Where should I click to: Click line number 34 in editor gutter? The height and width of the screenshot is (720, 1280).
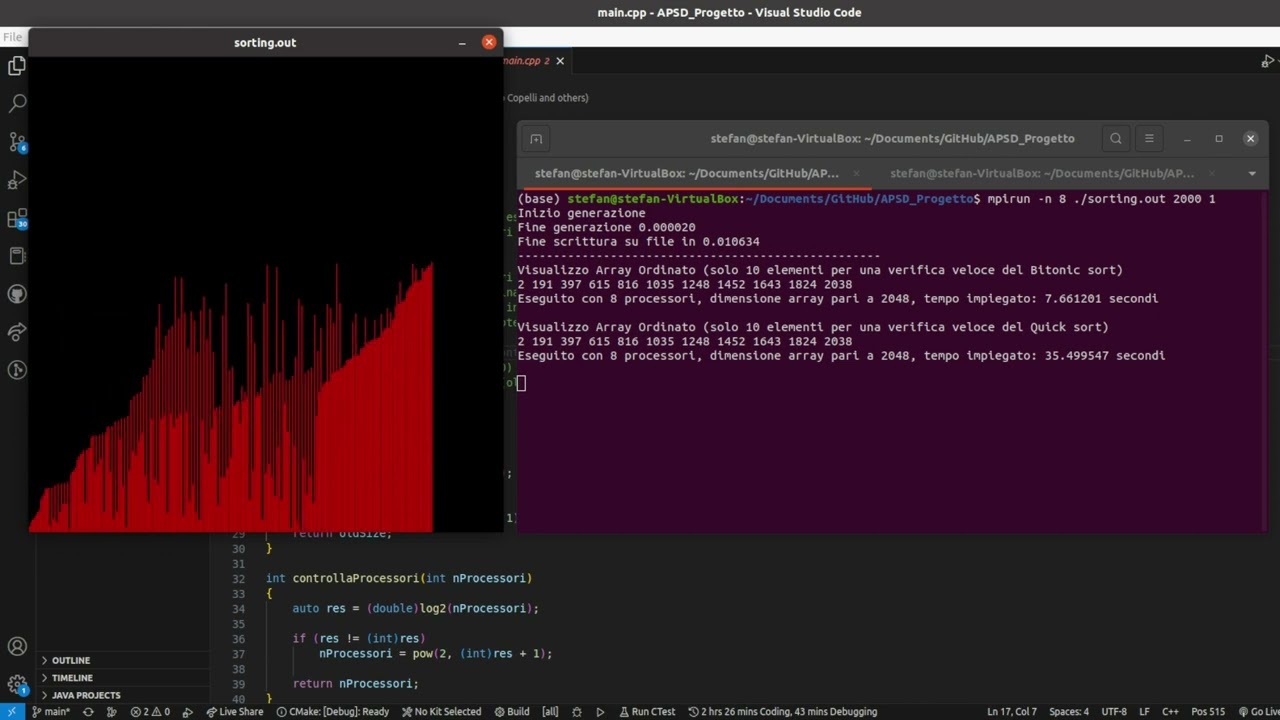238,608
